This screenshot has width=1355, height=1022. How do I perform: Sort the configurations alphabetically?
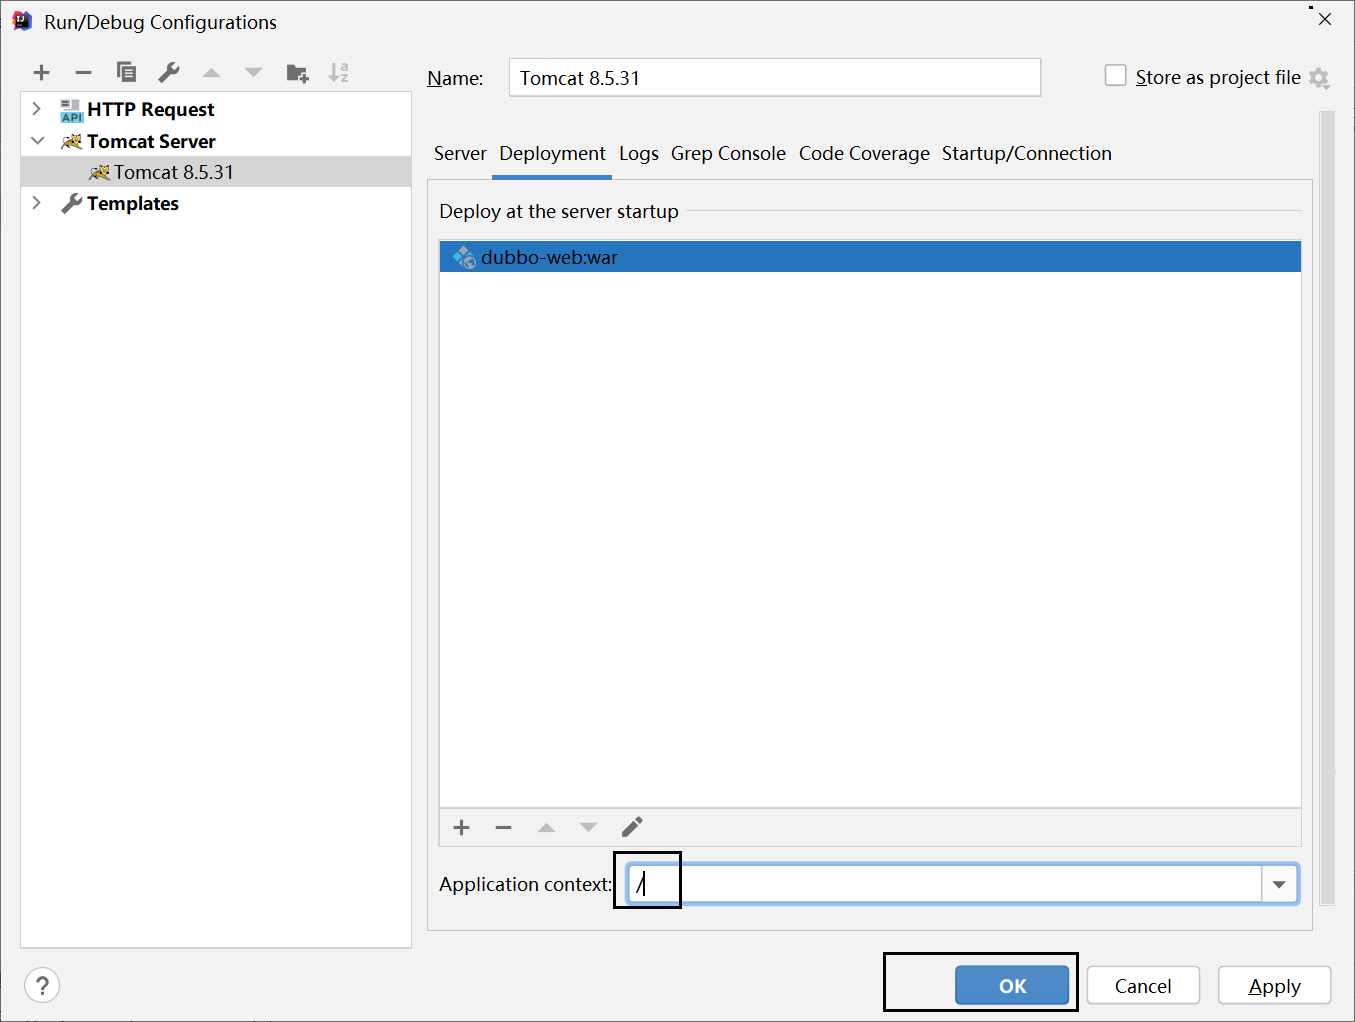[339, 72]
